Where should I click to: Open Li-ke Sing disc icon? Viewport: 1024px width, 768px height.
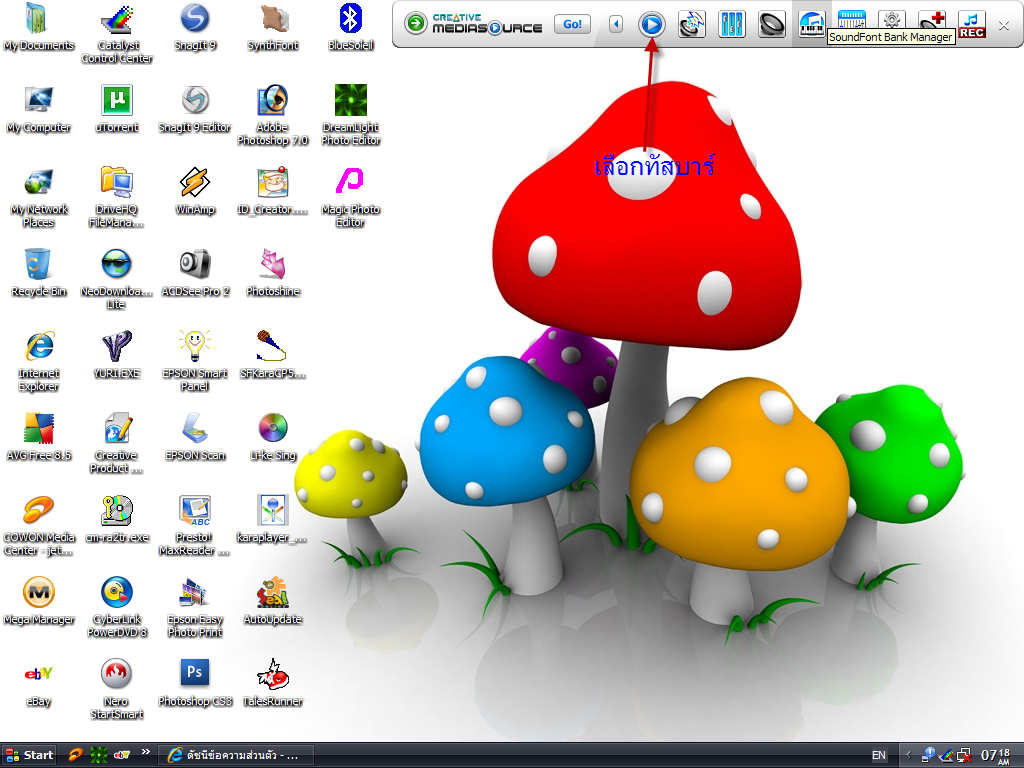click(272, 437)
